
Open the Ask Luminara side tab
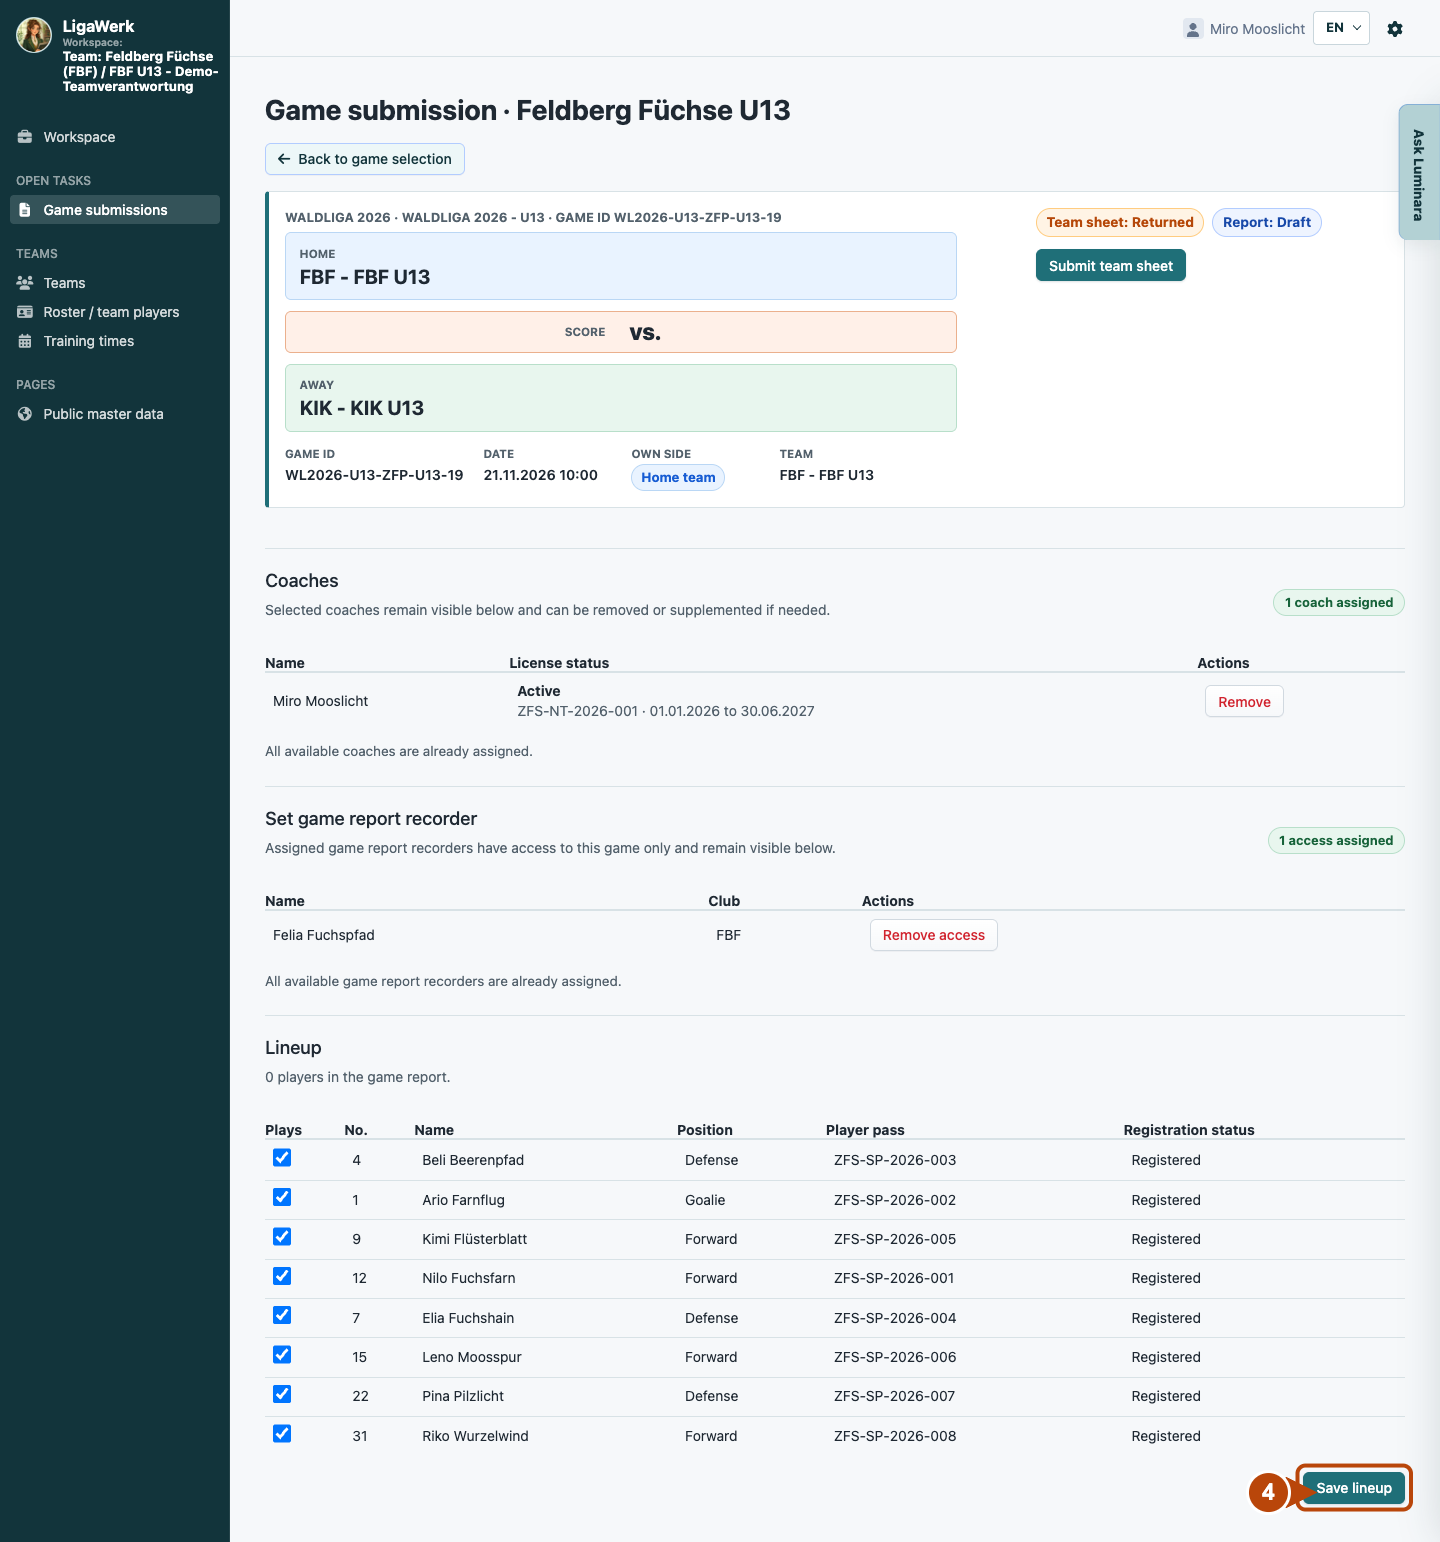1419,172
